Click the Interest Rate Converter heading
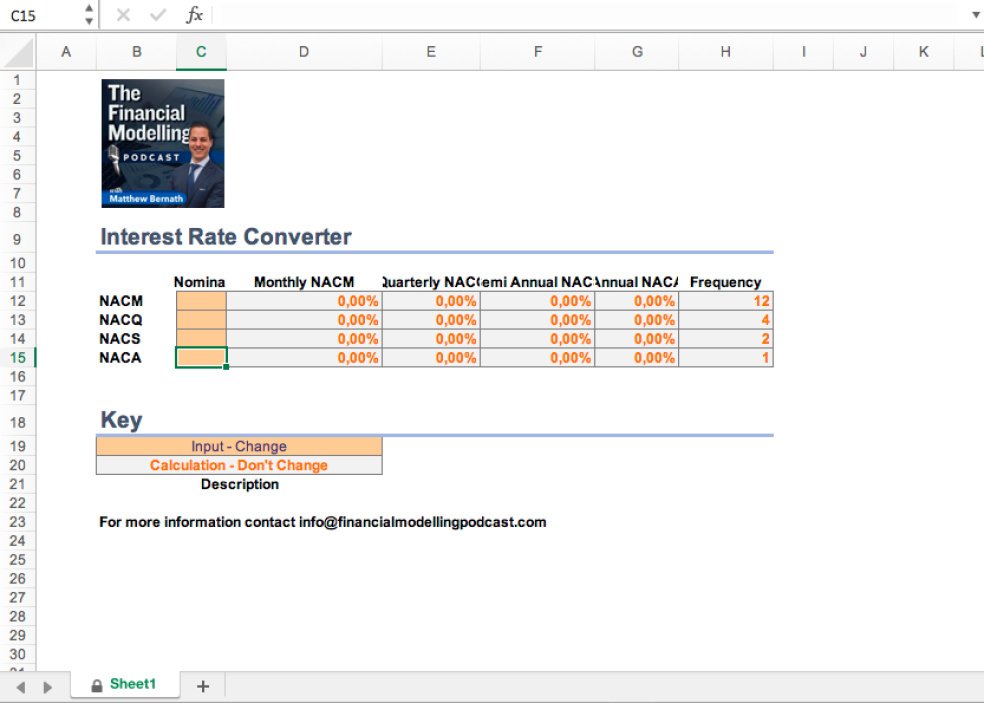984x703 pixels. pos(224,237)
